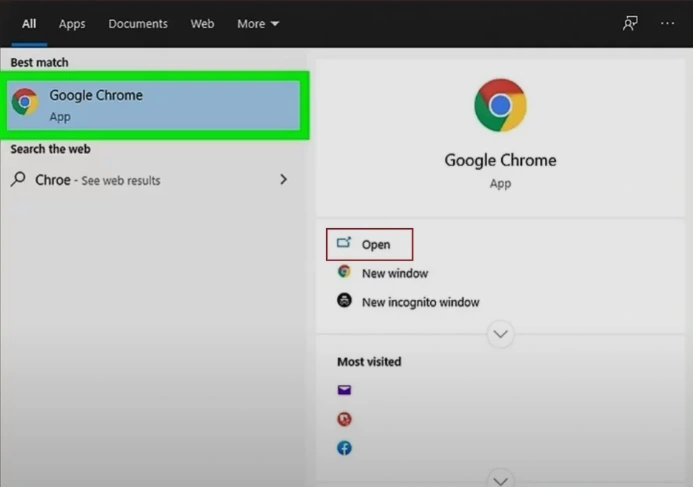Click 'Chroe - See web results' suggestion
The width and height of the screenshot is (693, 487).
(149, 180)
